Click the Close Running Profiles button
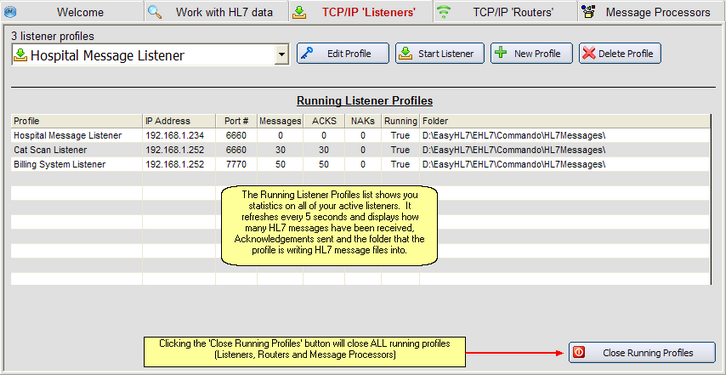This screenshot has width=726, height=375. pos(642,353)
